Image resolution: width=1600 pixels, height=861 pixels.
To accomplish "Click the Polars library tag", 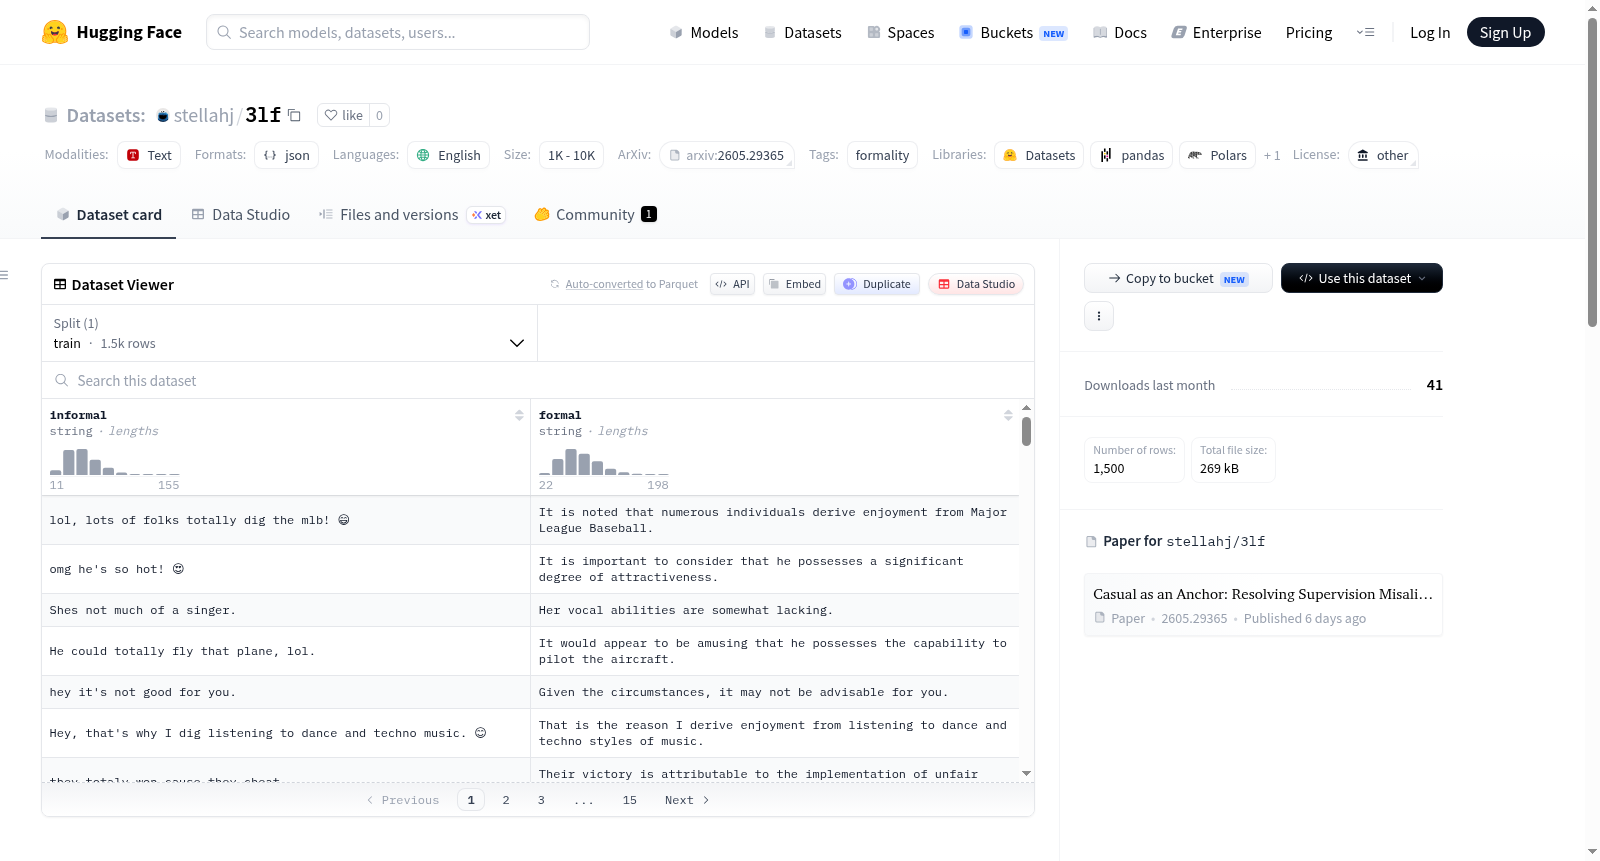I will 1217,155.
